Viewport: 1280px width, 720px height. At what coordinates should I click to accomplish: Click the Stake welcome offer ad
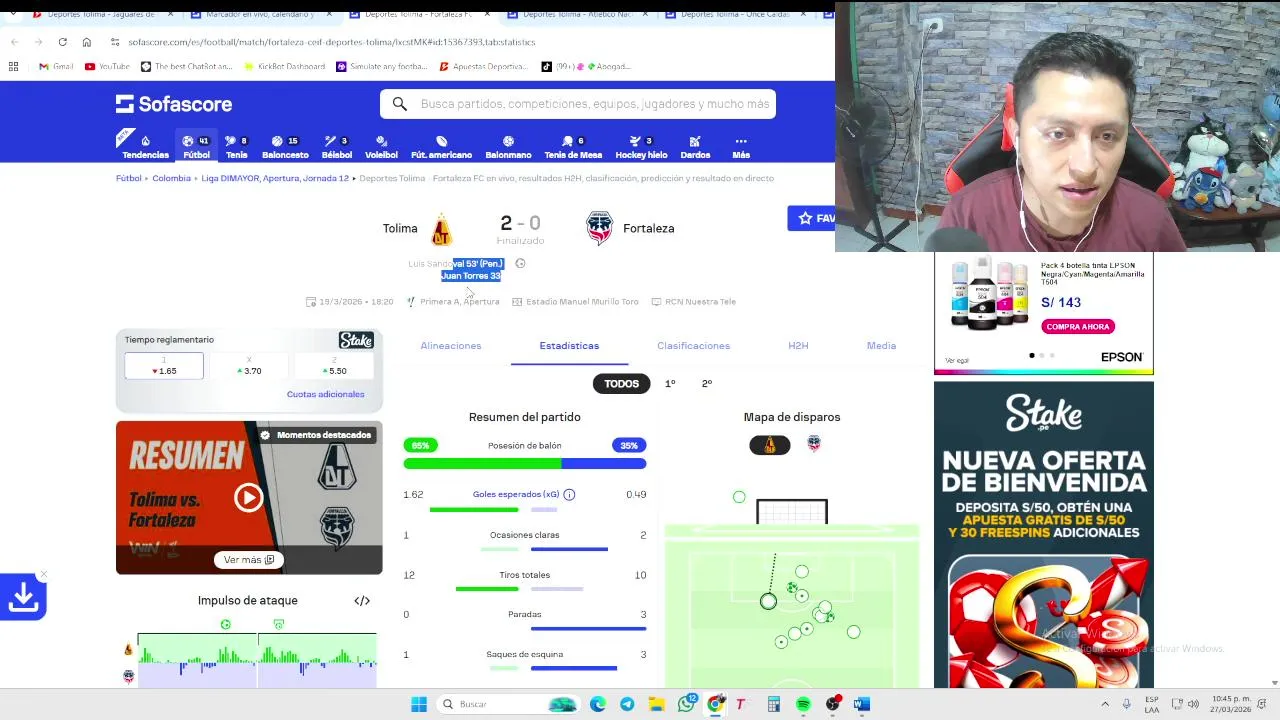pos(1044,535)
